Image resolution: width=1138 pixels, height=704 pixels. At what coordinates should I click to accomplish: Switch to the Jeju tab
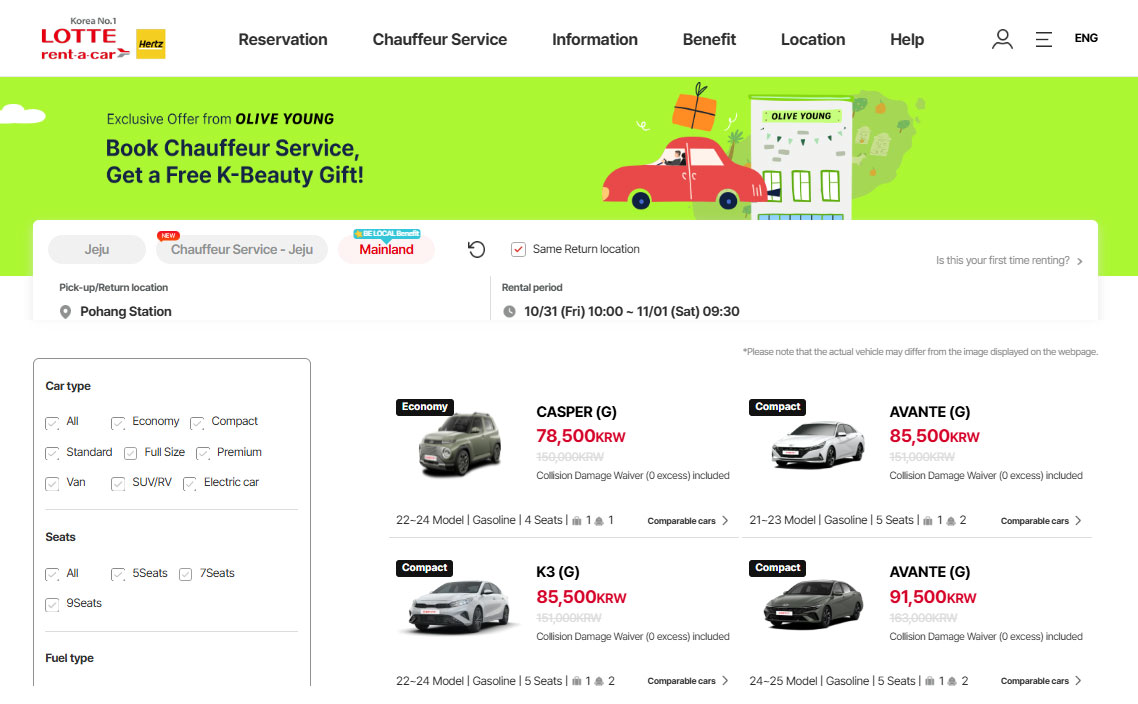[x=97, y=250]
